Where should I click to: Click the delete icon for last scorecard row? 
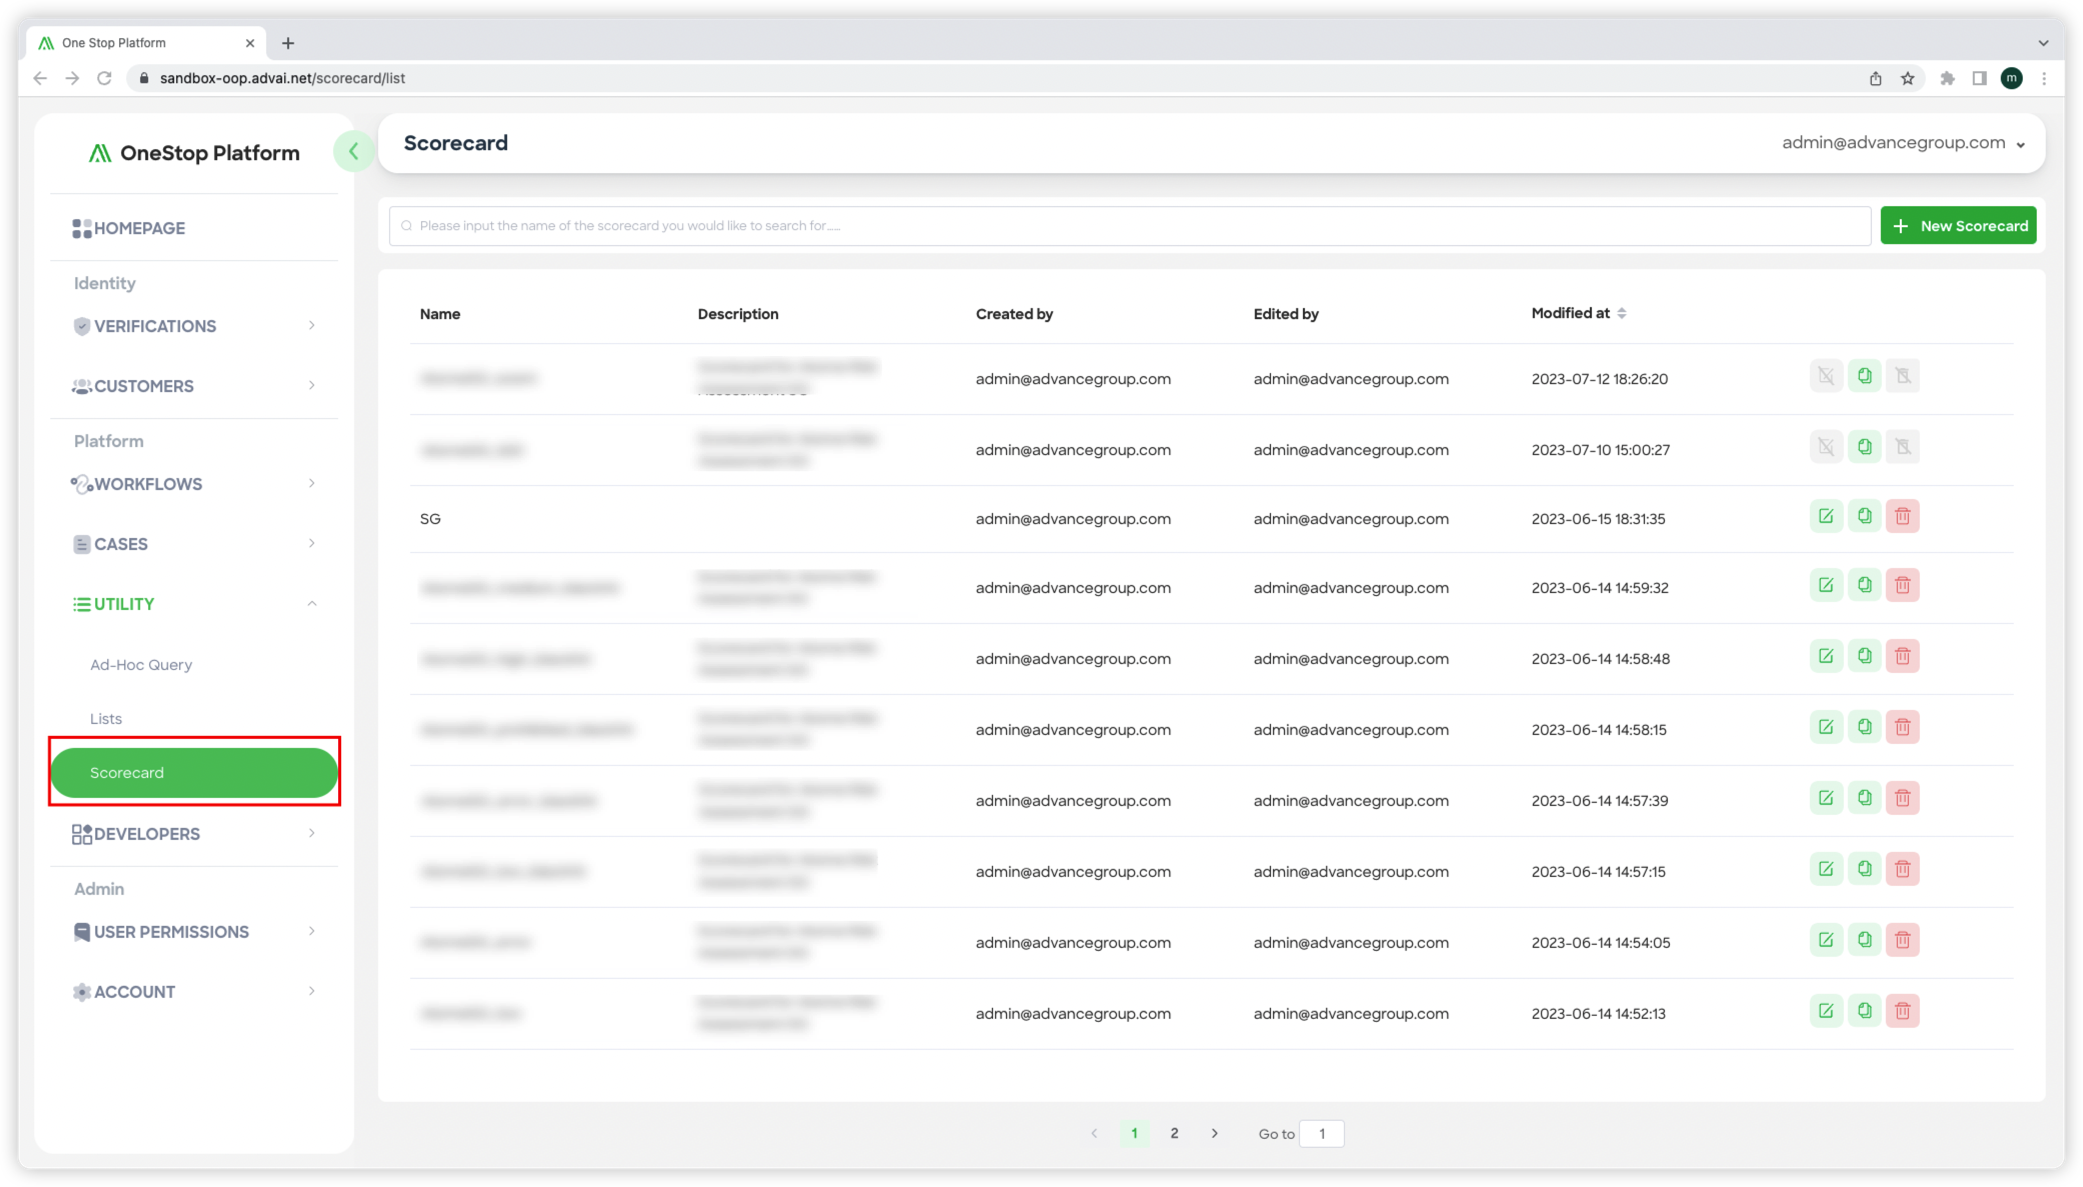(1903, 1011)
